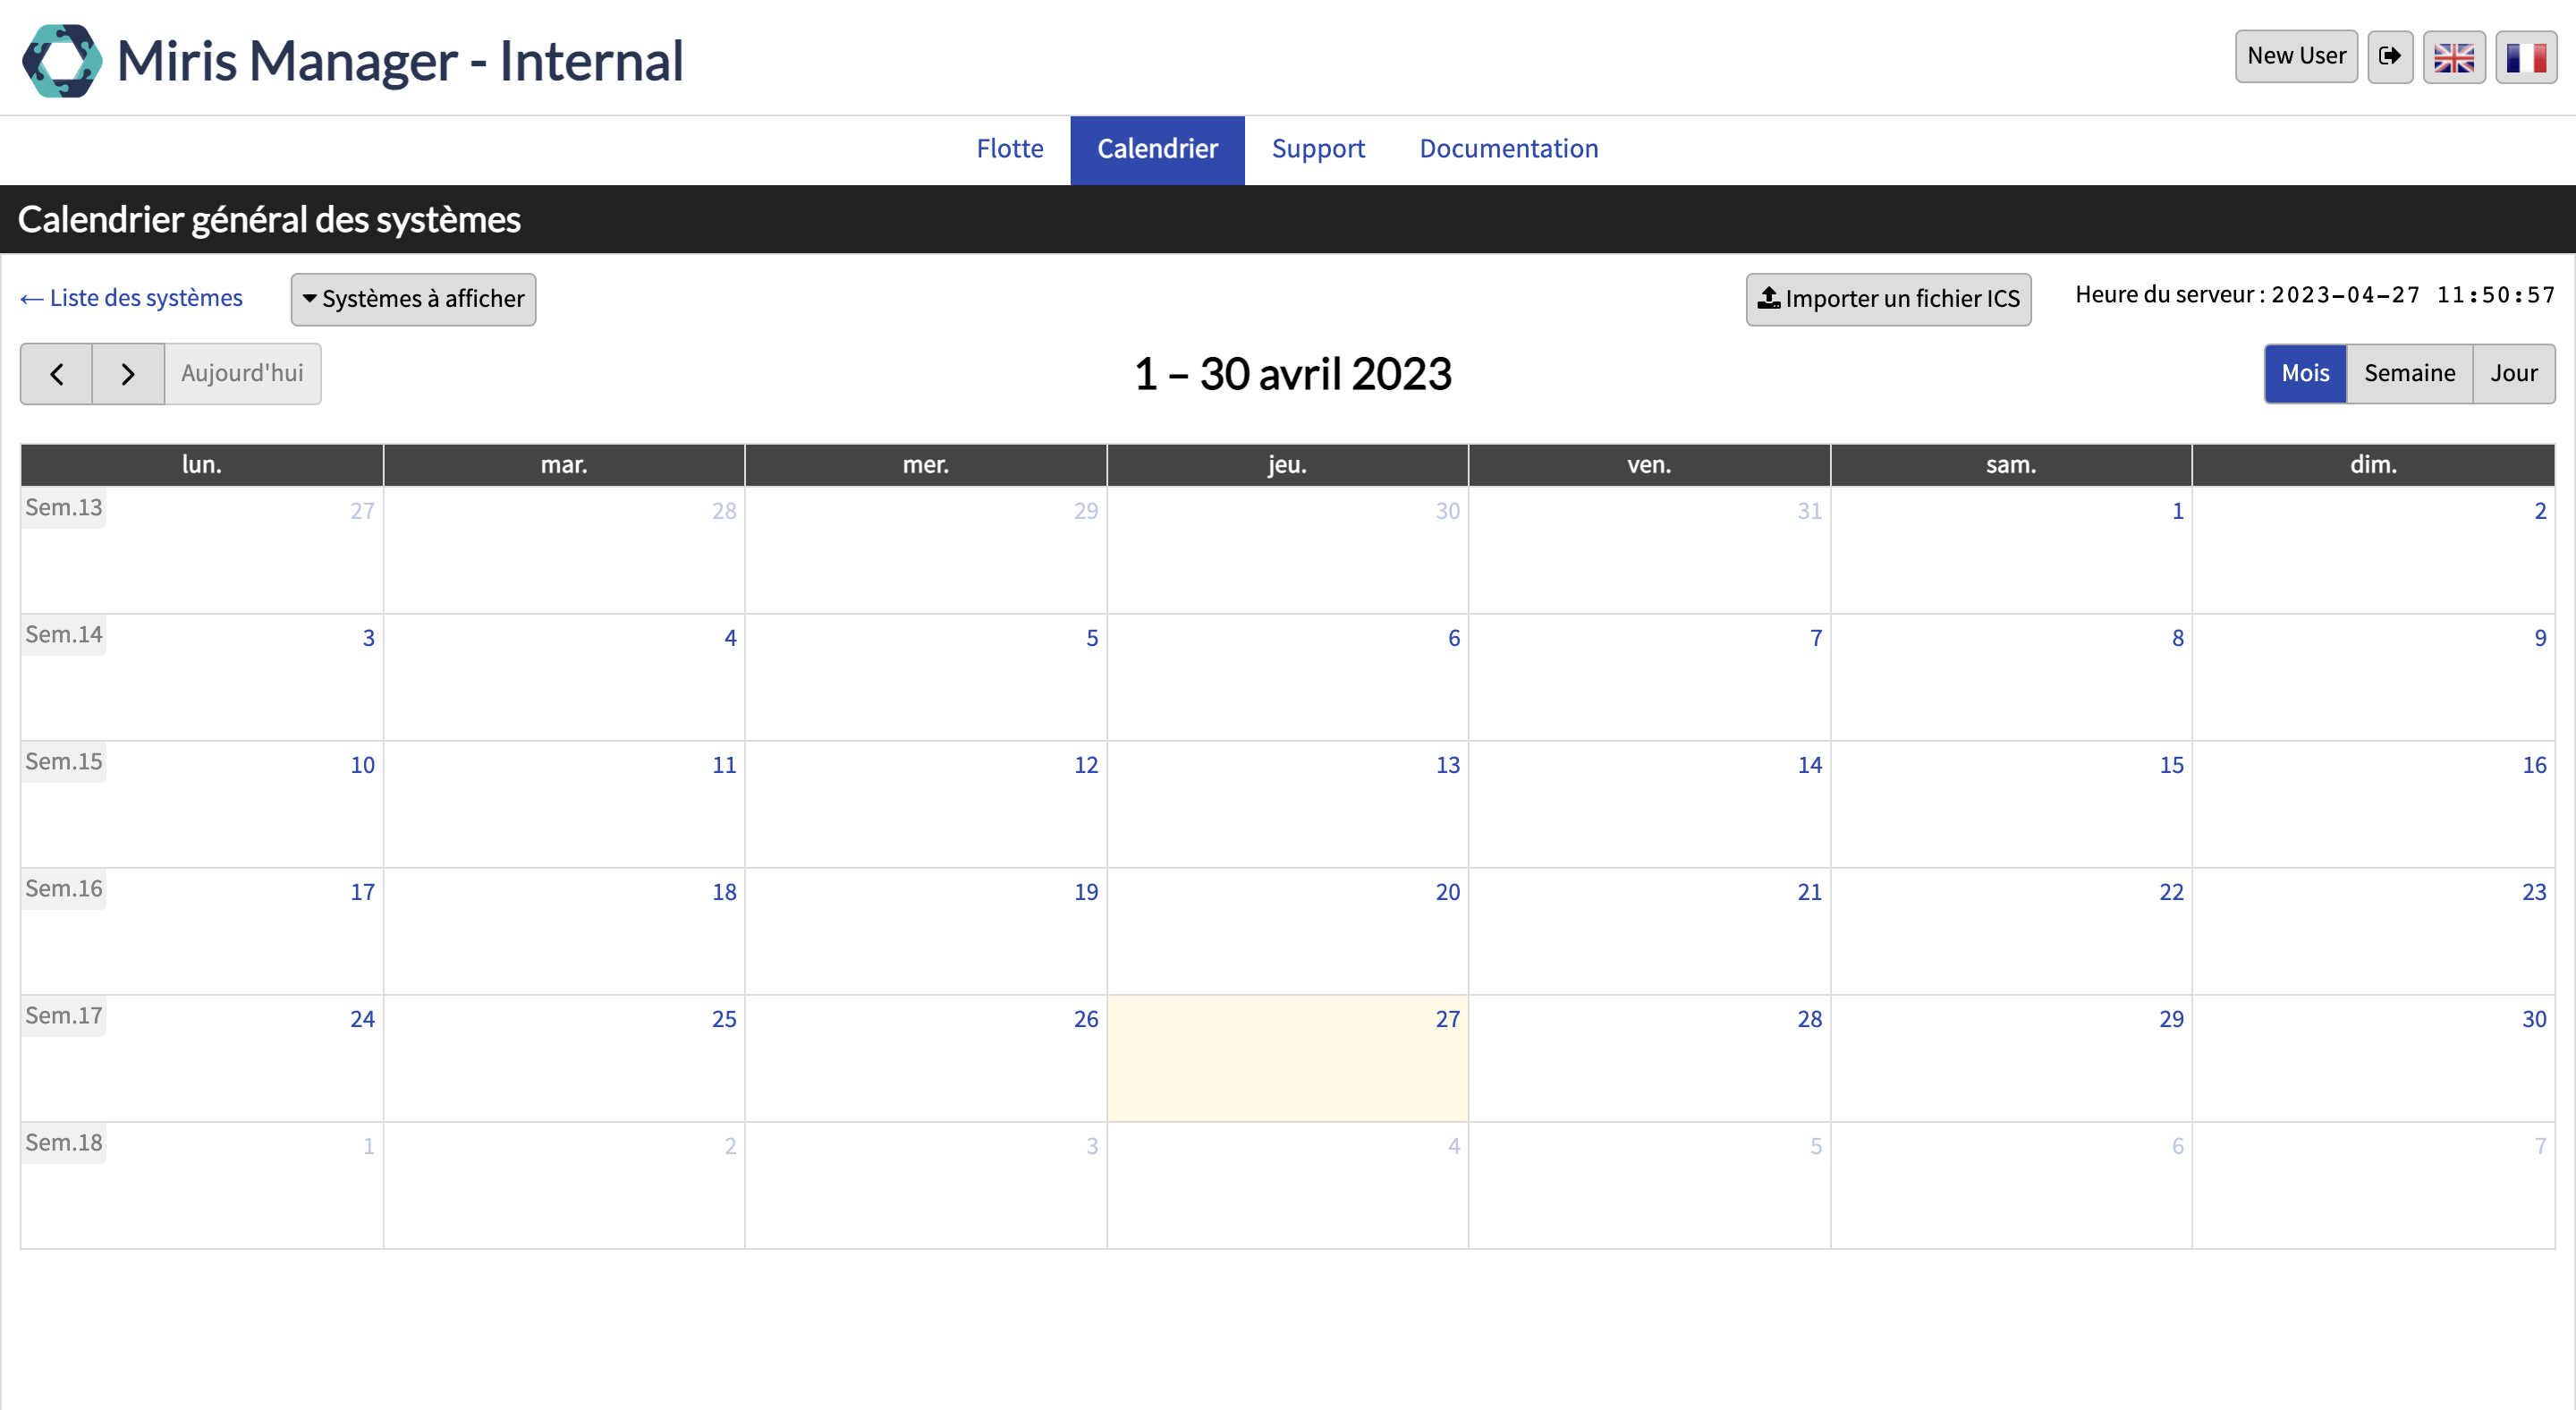Switch language with the UK flag
This screenshot has width=2576, height=1410.
pyautogui.click(x=2453, y=56)
